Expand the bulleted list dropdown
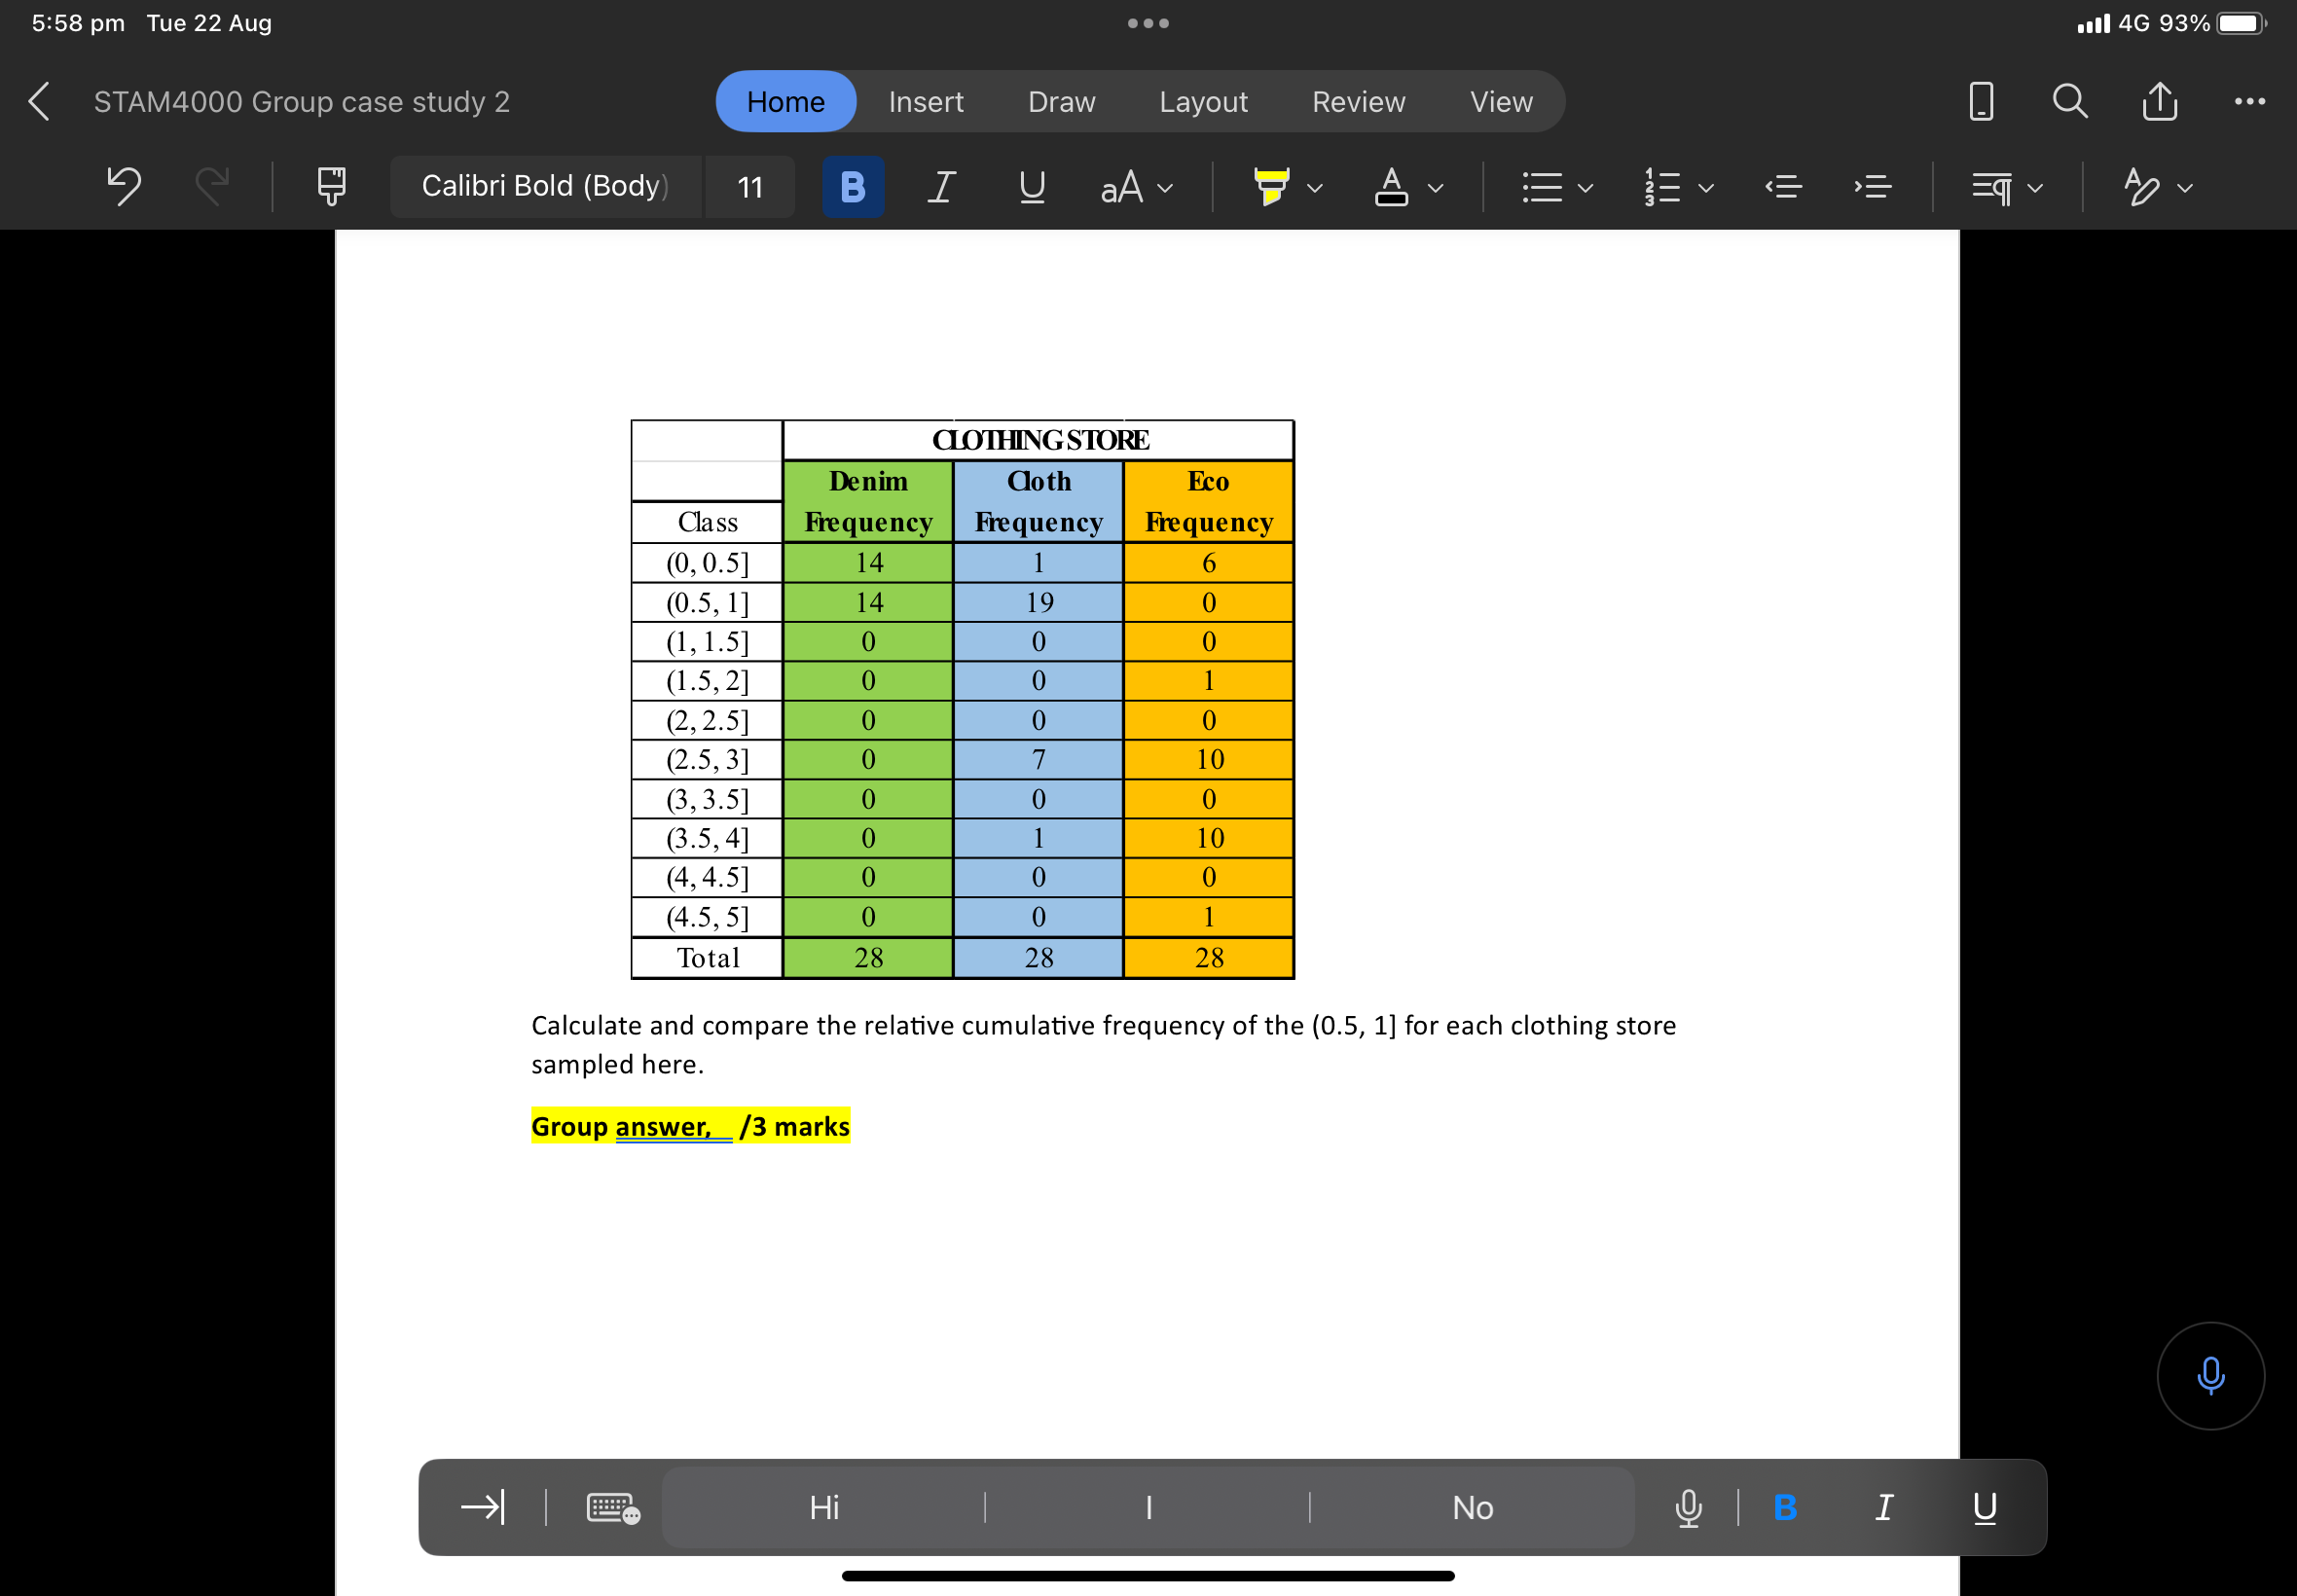The image size is (2297, 1596). coord(1585,188)
